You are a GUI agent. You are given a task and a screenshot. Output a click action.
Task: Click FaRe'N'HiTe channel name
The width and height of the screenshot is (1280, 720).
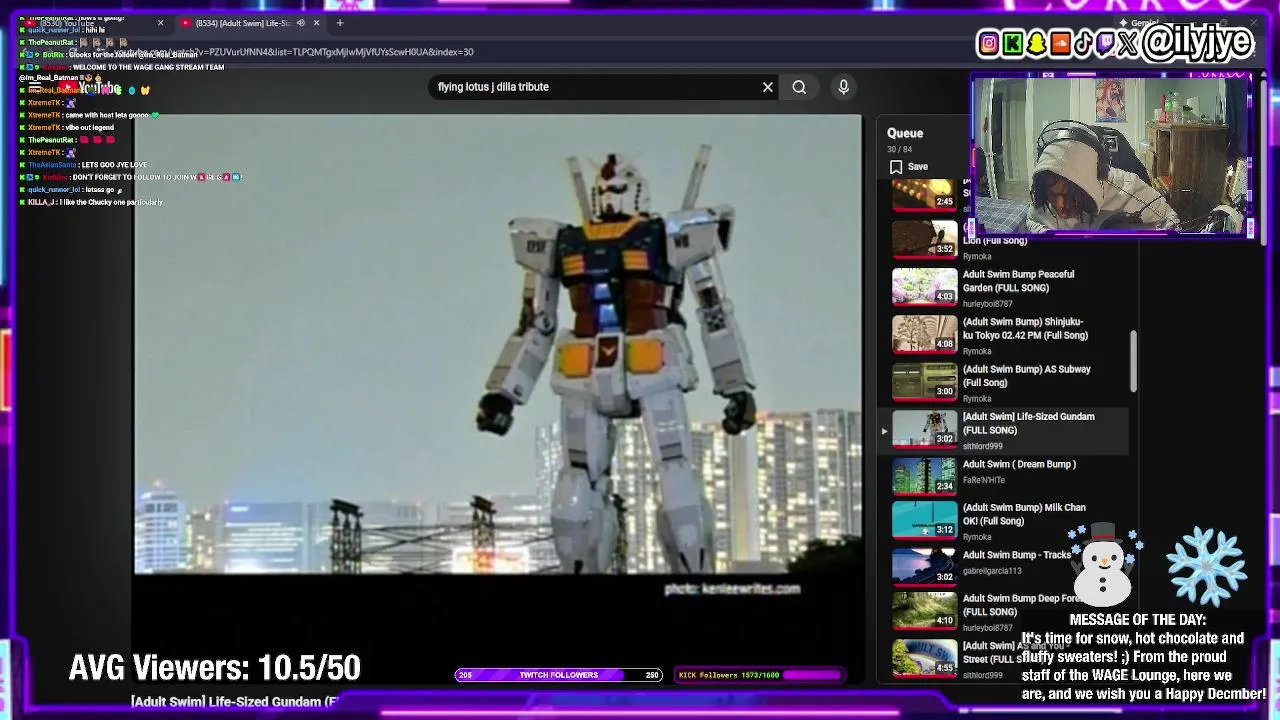[x=984, y=481]
